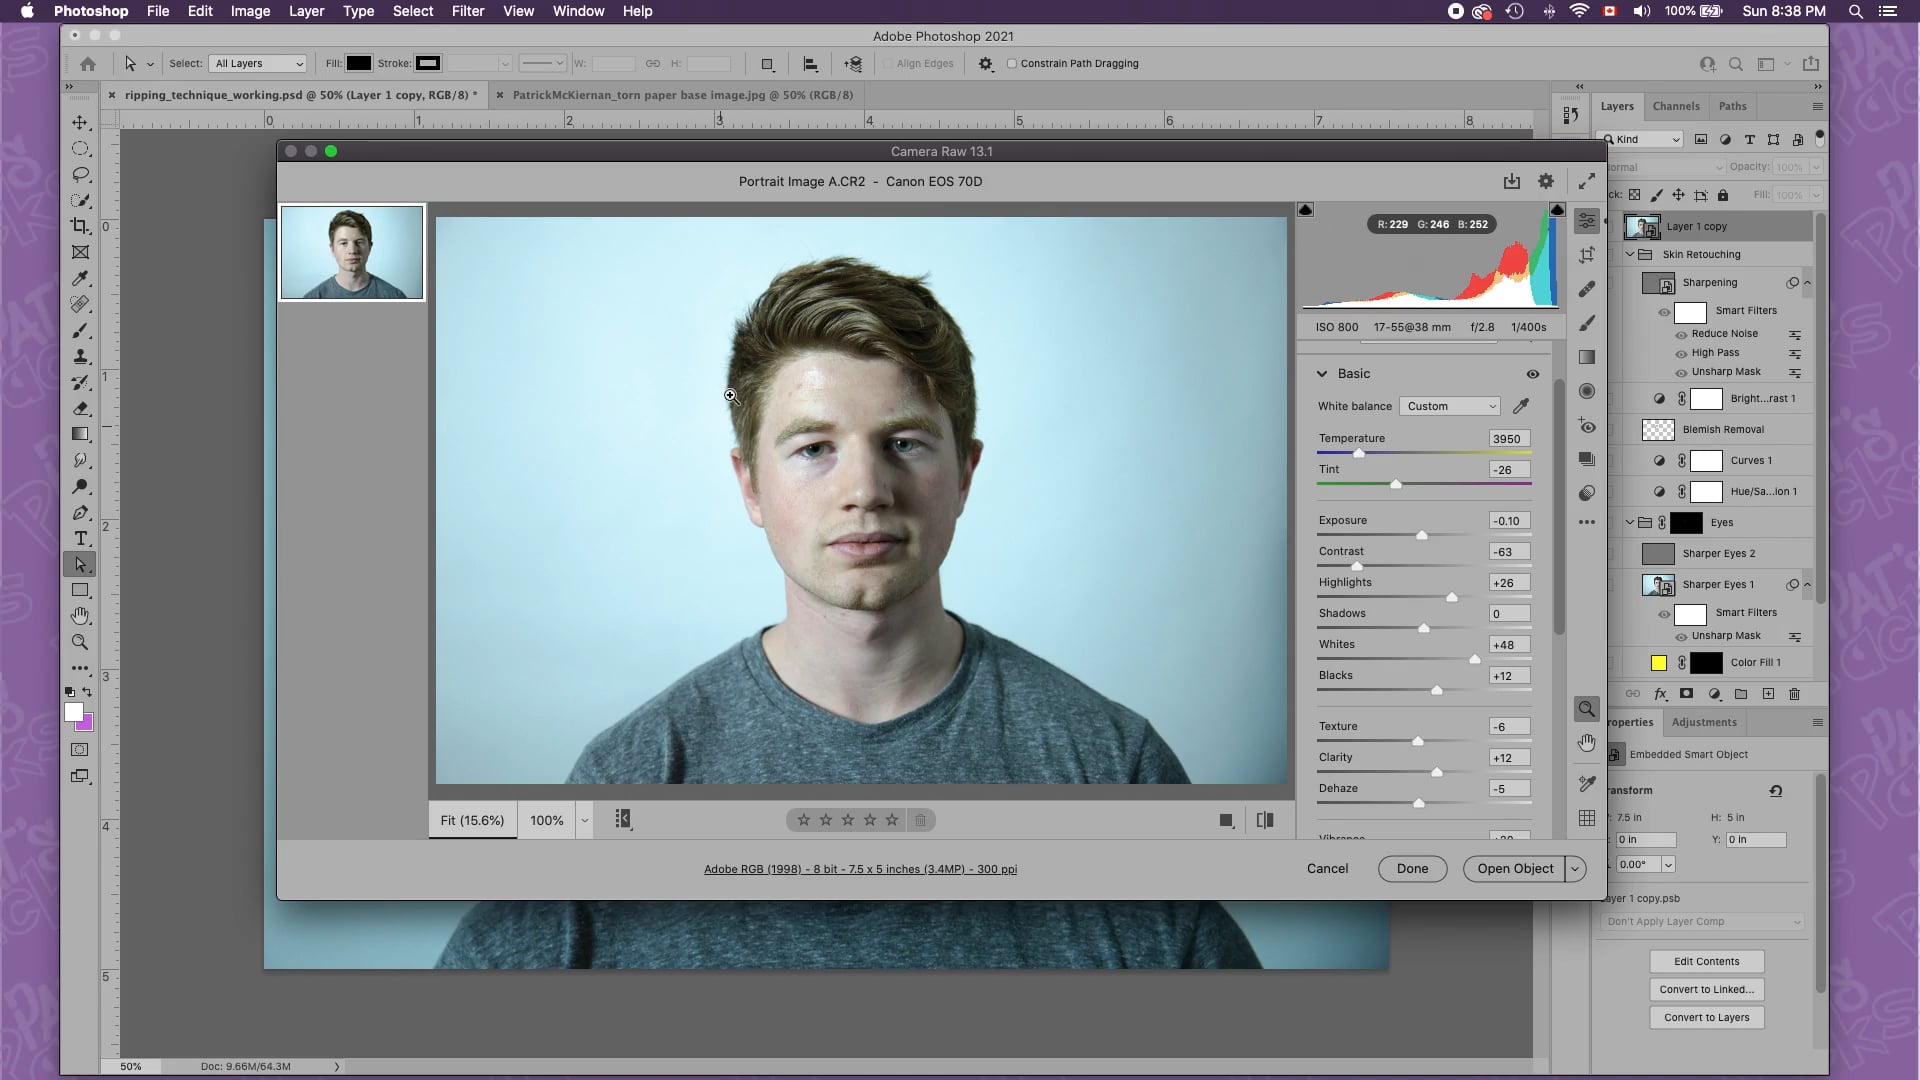Adjust the Temperature slider handle
Screen dimensions: 1920x1080
pyautogui.click(x=1359, y=453)
